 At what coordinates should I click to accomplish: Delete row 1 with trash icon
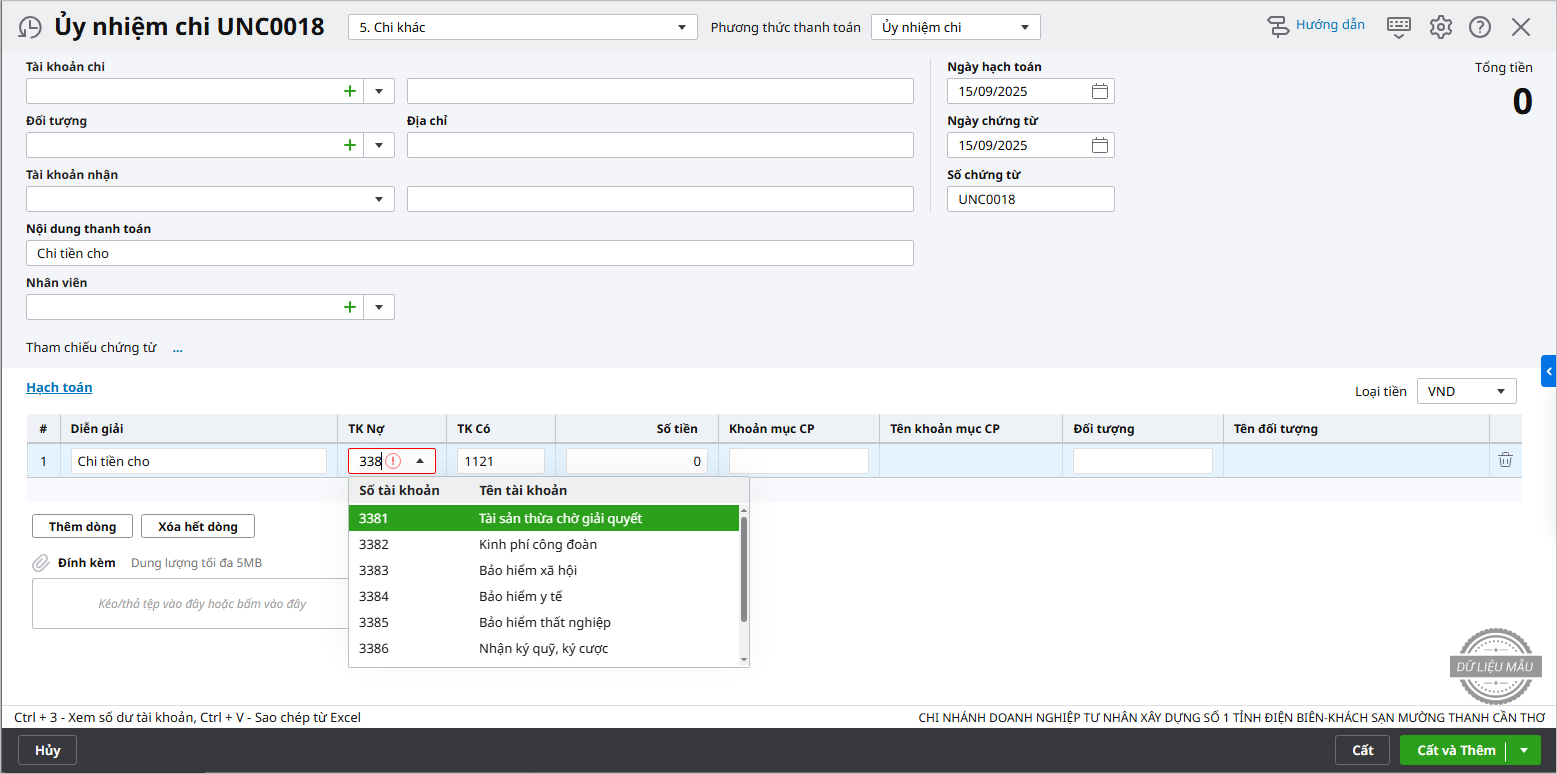tap(1505, 460)
